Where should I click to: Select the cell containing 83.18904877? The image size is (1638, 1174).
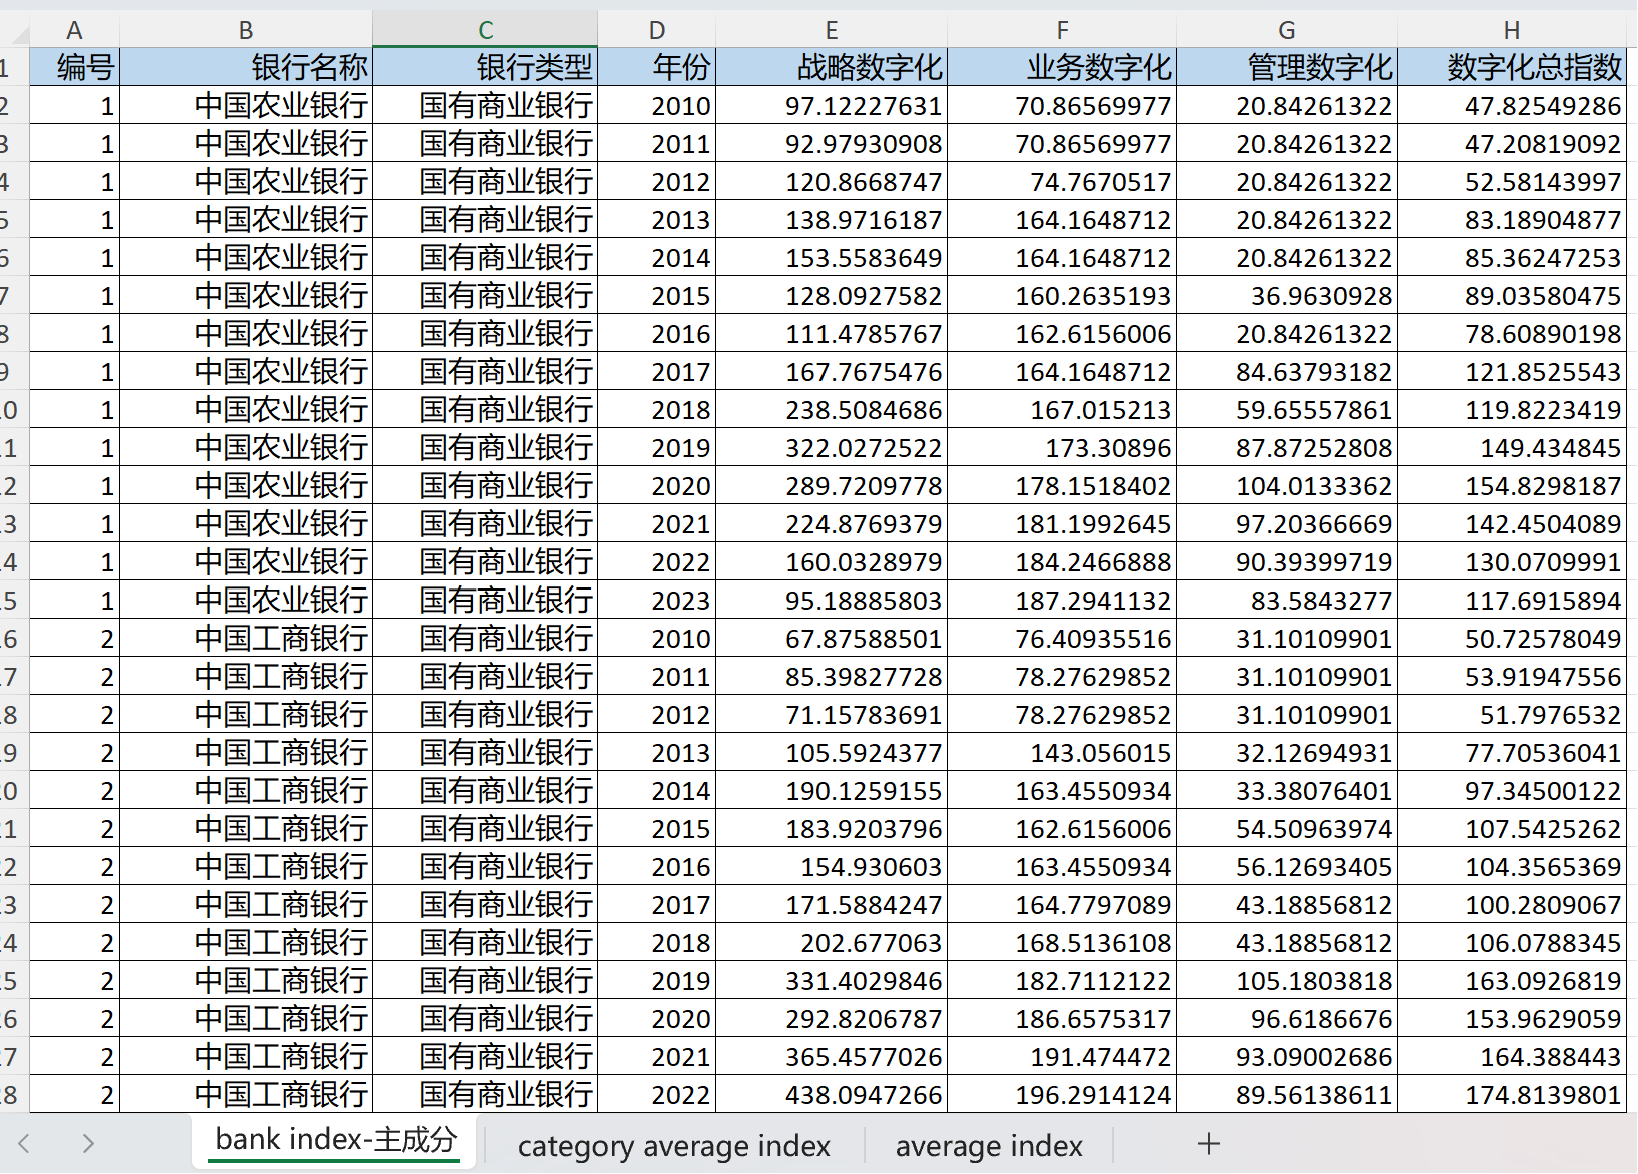point(1512,219)
